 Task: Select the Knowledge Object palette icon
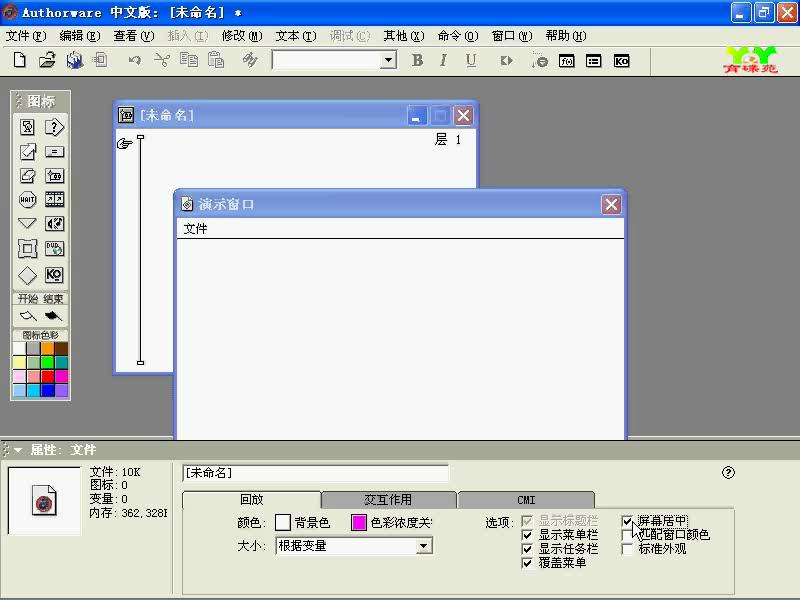point(54,275)
